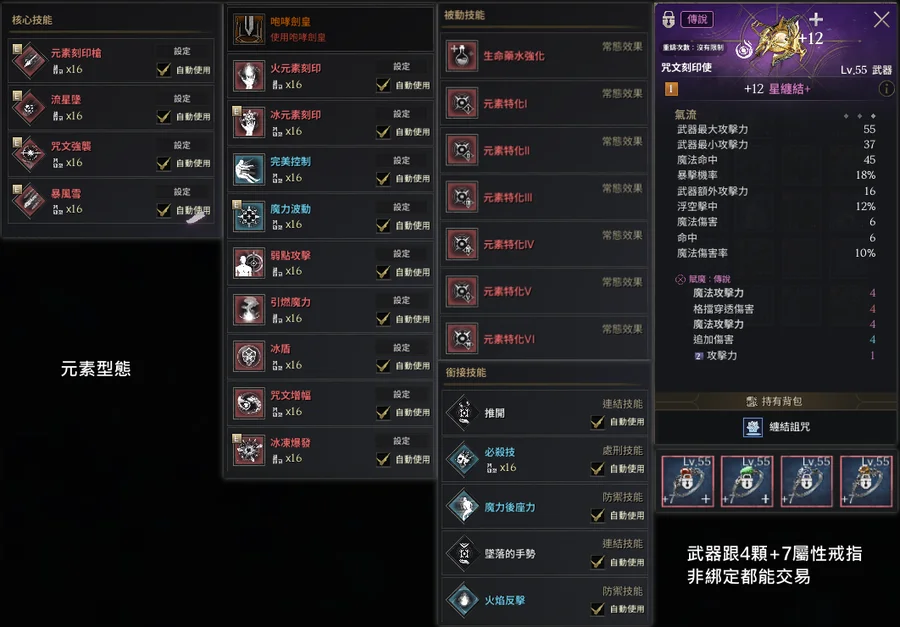Select the 必殺技 chain skill icon
Image resolution: width=900 pixels, height=627 pixels.
tap(463, 459)
